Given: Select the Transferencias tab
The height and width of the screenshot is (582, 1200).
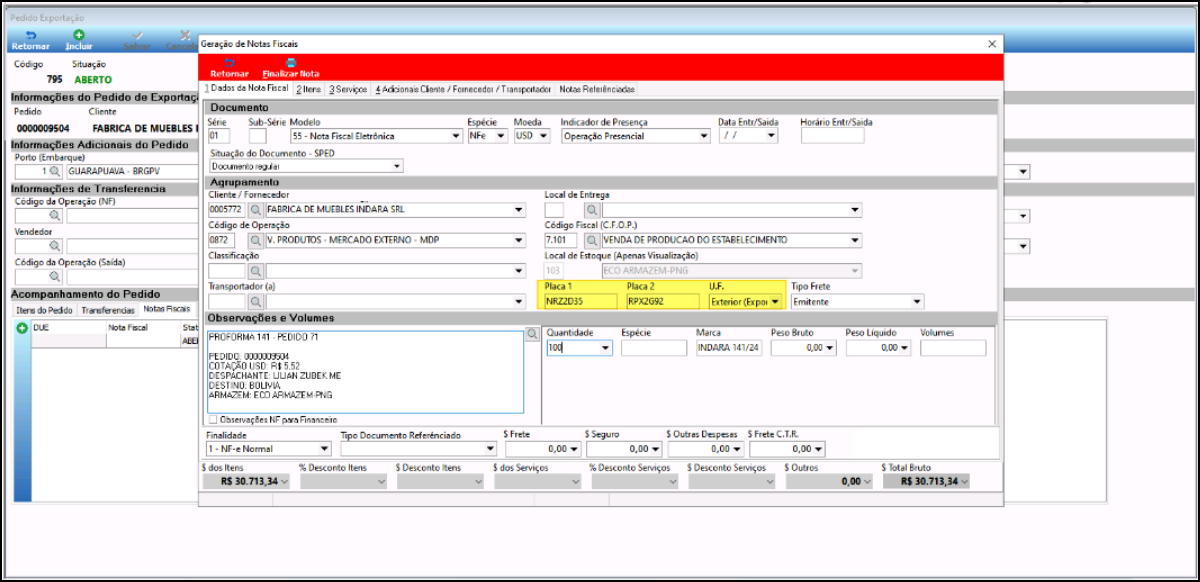Looking at the screenshot, I should pos(107,310).
